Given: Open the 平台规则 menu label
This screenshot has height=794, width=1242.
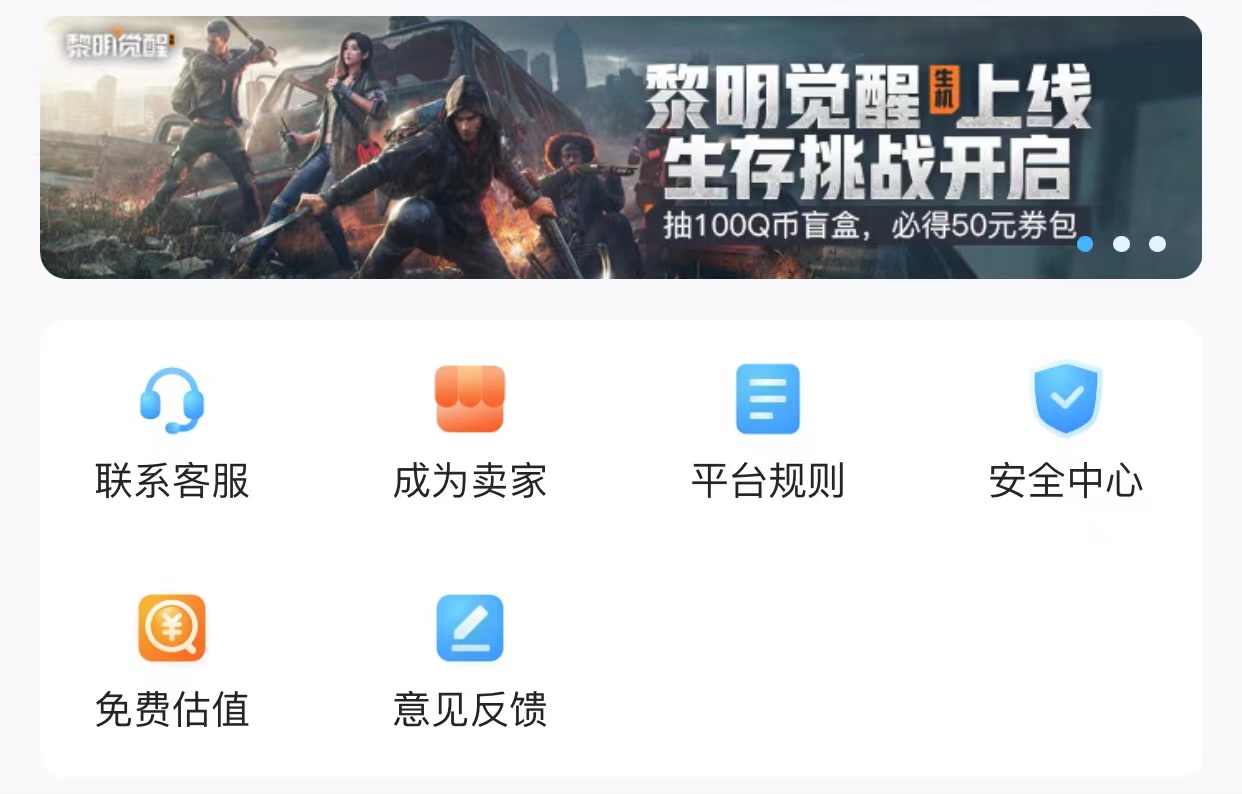Looking at the screenshot, I should point(768,481).
